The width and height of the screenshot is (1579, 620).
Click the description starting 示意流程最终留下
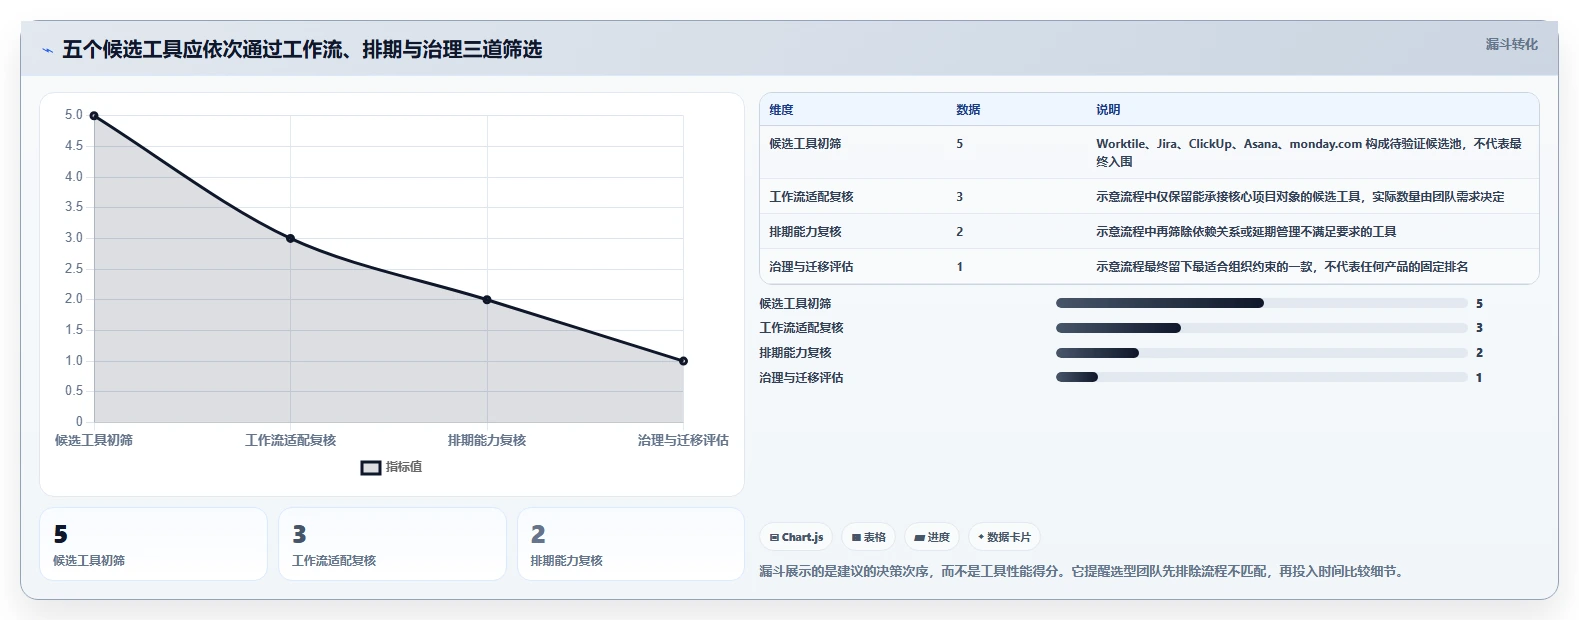[1282, 267]
